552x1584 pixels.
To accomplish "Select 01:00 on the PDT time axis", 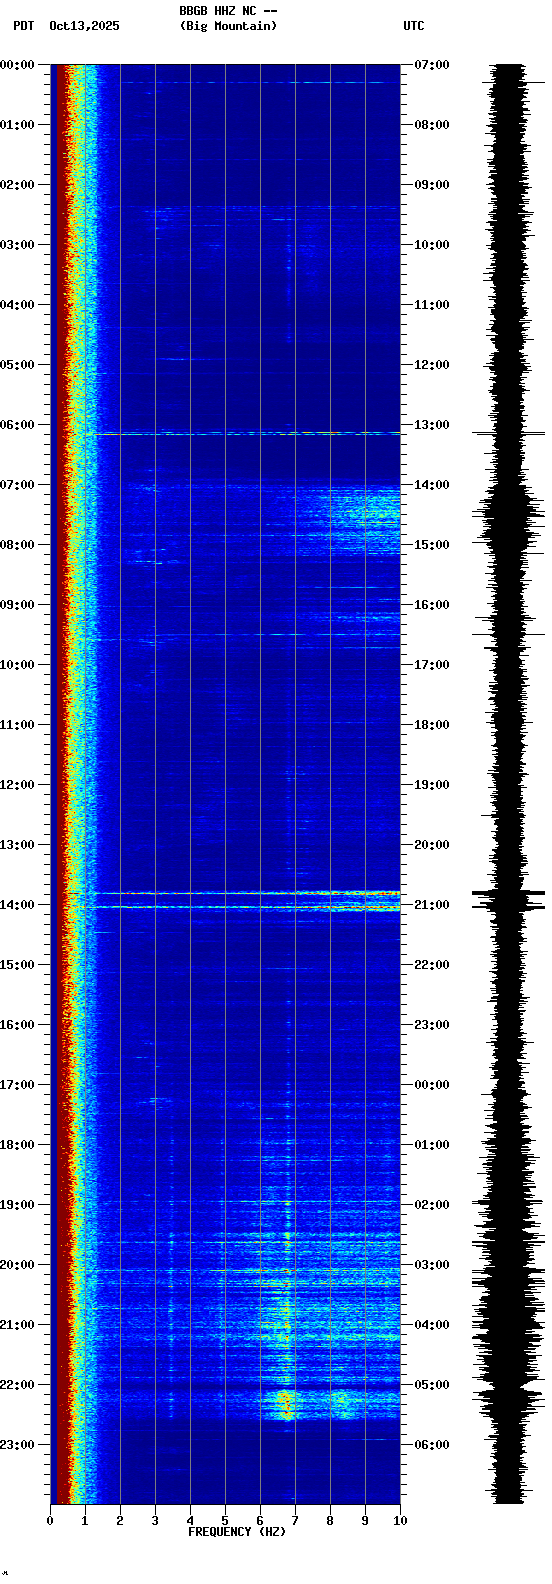I will (x=17, y=125).
